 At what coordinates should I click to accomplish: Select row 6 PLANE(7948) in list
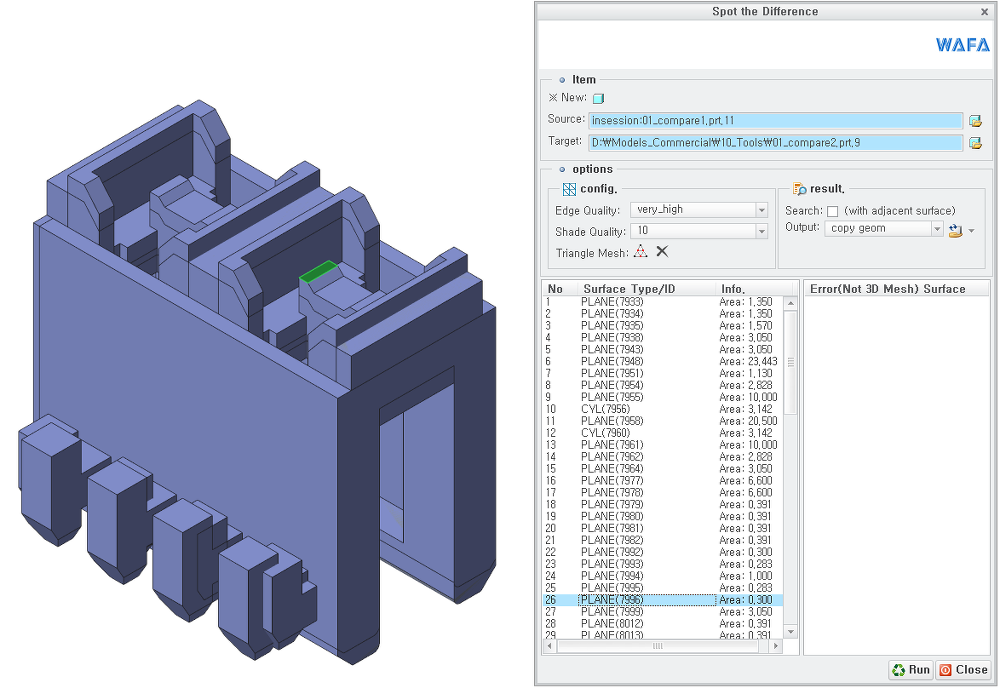click(663, 362)
